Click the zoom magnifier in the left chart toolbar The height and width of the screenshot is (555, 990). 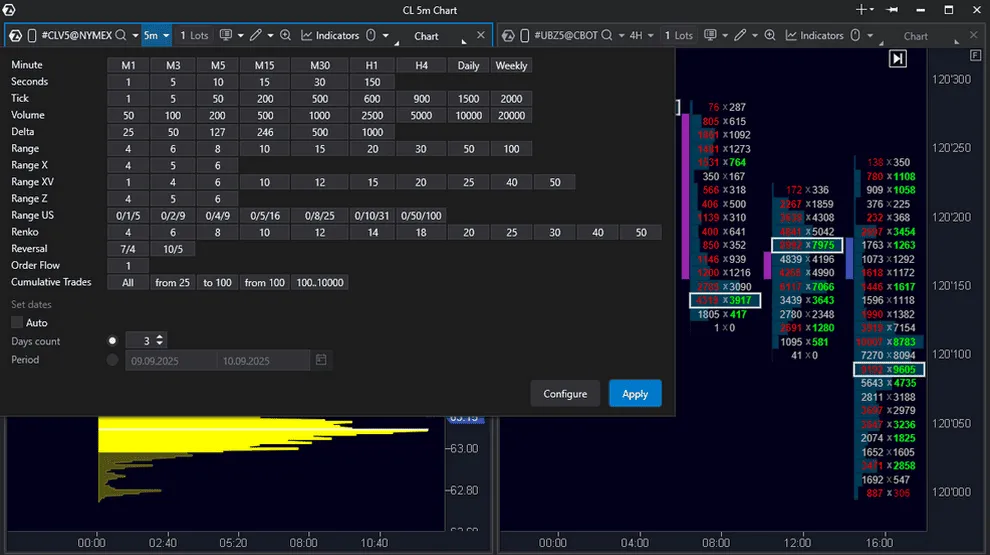286,35
